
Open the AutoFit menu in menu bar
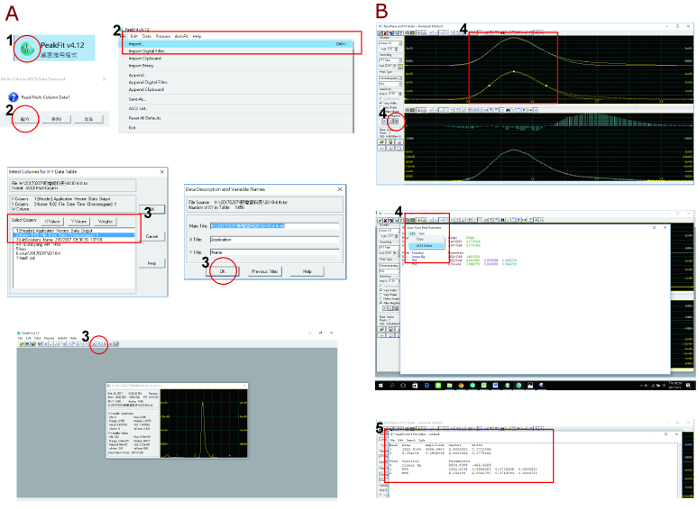click(x=180, y=34)
